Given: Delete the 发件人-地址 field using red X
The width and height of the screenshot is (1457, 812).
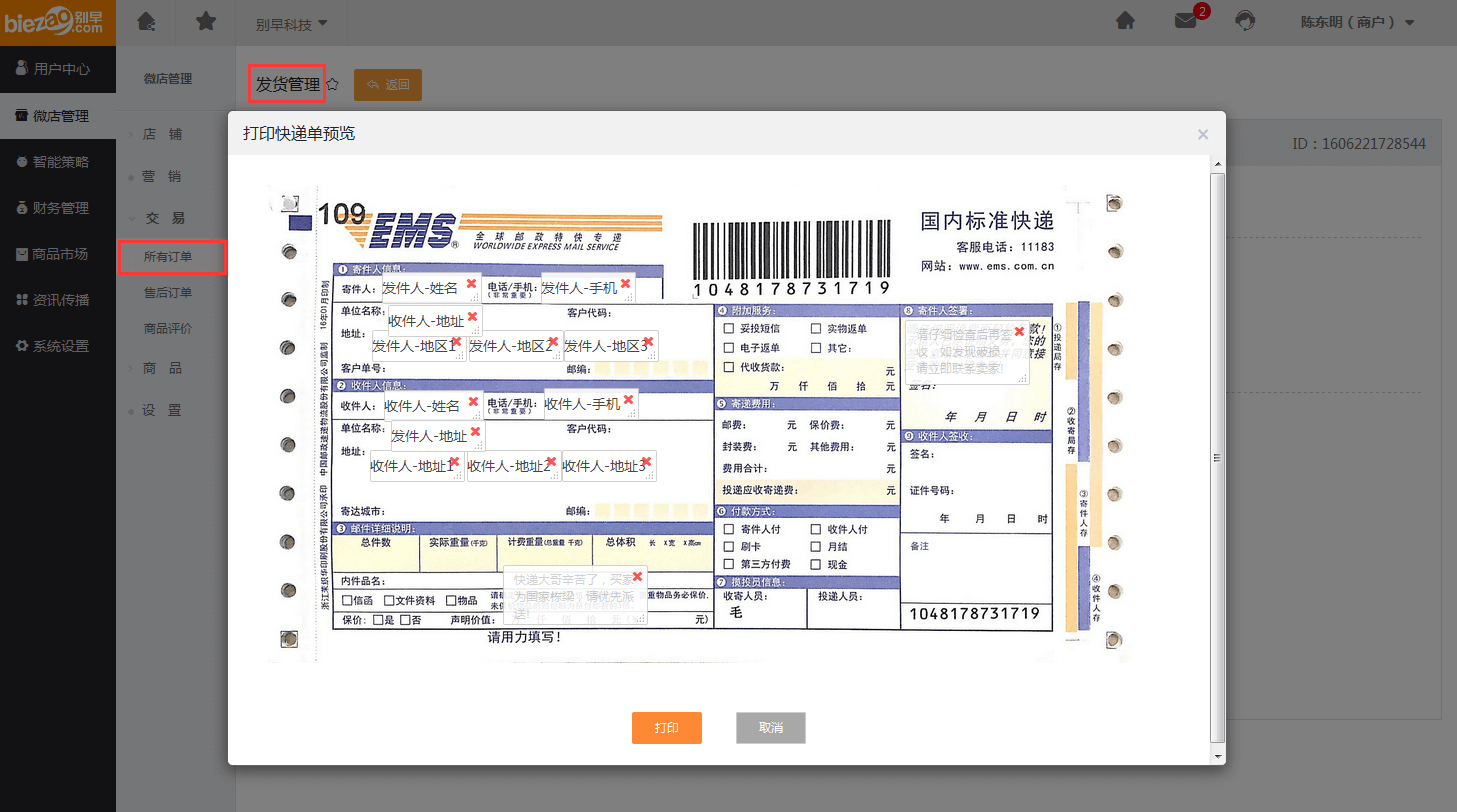Looking at the screenshot, I should 475,432.
